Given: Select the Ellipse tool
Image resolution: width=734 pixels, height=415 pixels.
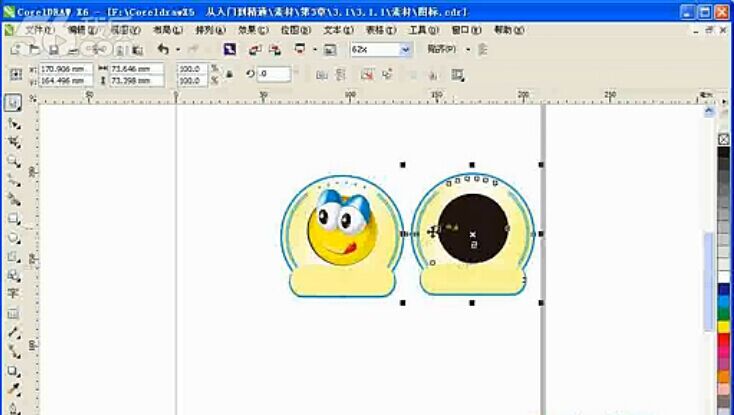Looking at the screenshot, I should coord(14,238).
